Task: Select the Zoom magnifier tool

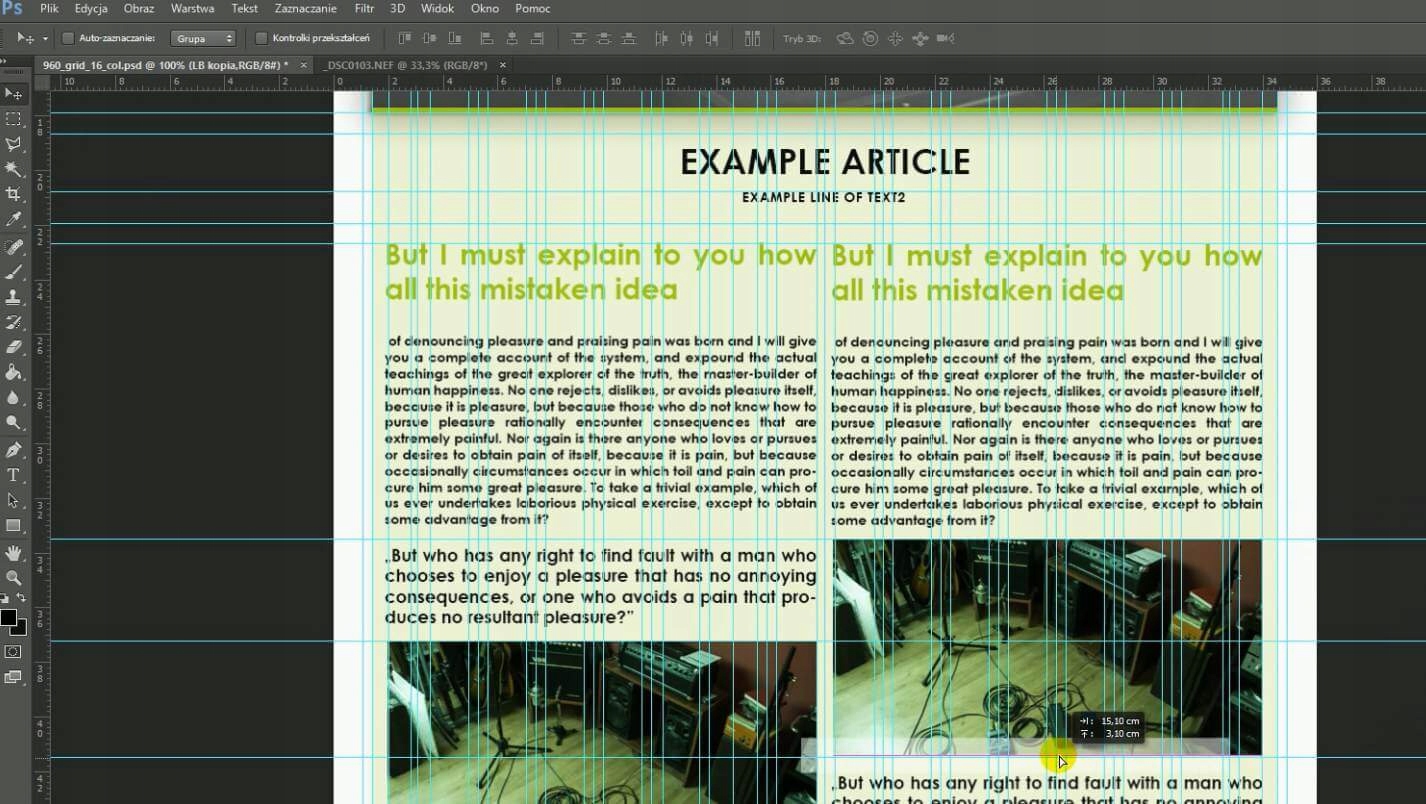Action: (13, 578)
